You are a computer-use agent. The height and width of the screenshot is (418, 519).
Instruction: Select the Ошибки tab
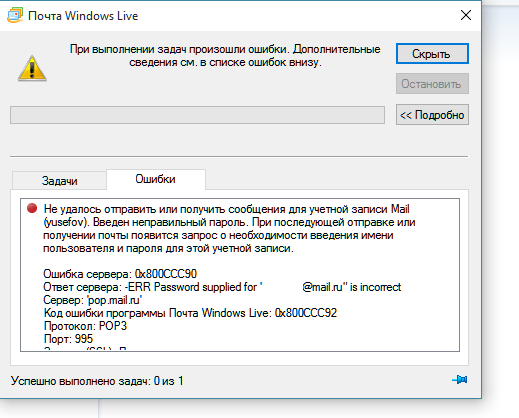pyautogui.click(x=156, y=179)
